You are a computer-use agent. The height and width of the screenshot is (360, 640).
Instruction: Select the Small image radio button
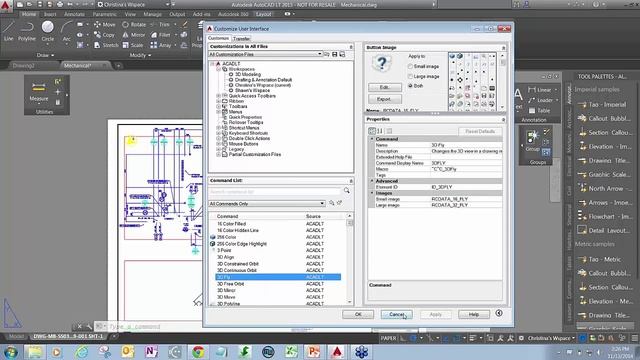410,67
